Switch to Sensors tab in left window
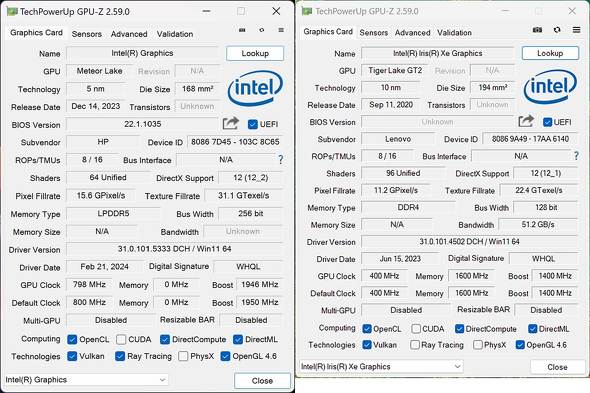 (x=87, y=34)
